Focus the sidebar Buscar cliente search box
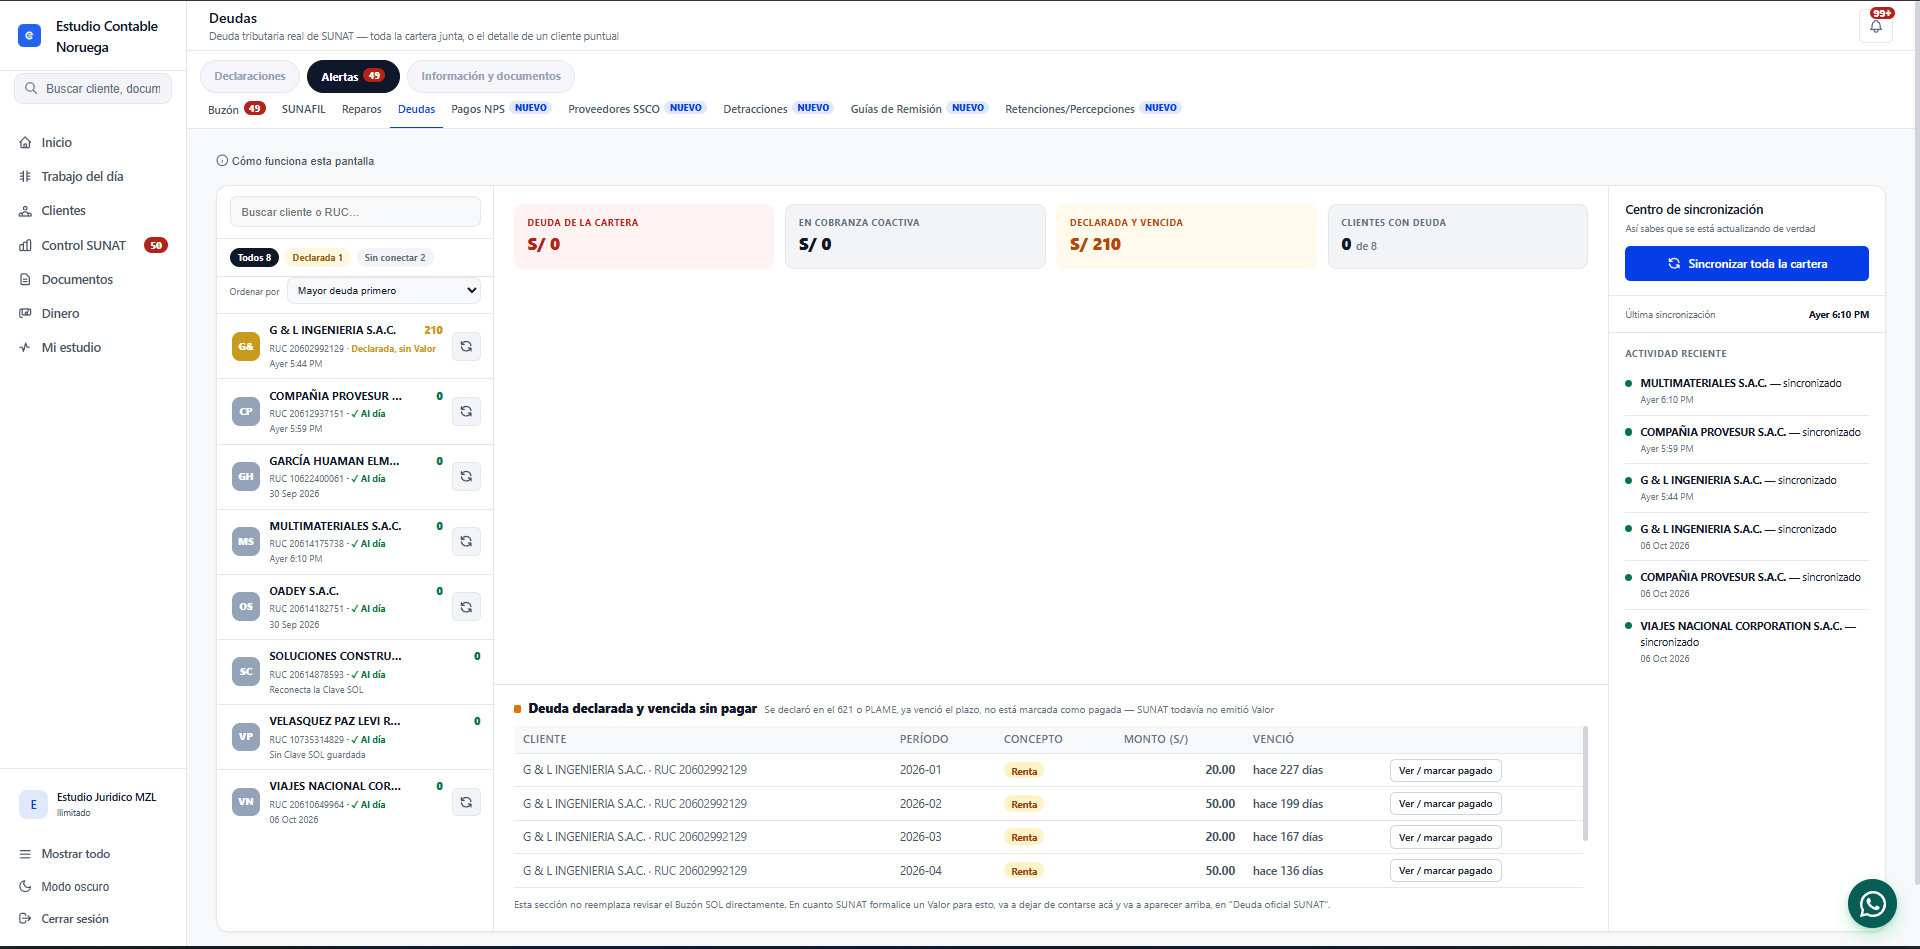The height and width of the screenshot is (949, 1920). (93, 89)
